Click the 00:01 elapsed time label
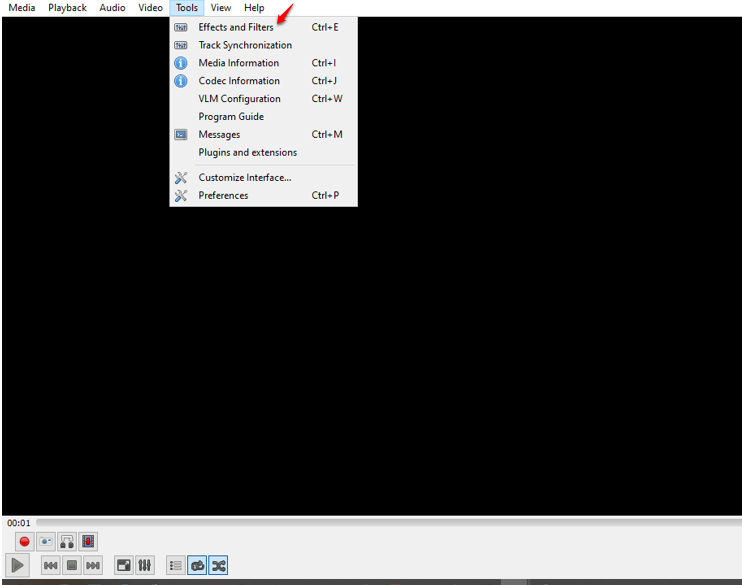The width and height of the screenshot is (742, 585). [x=18, y=523]
